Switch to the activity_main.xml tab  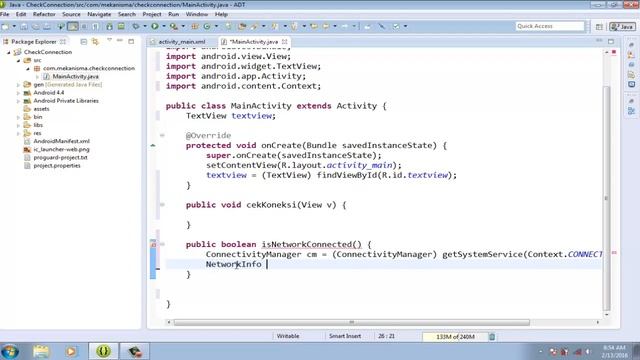tap(182, 42)
